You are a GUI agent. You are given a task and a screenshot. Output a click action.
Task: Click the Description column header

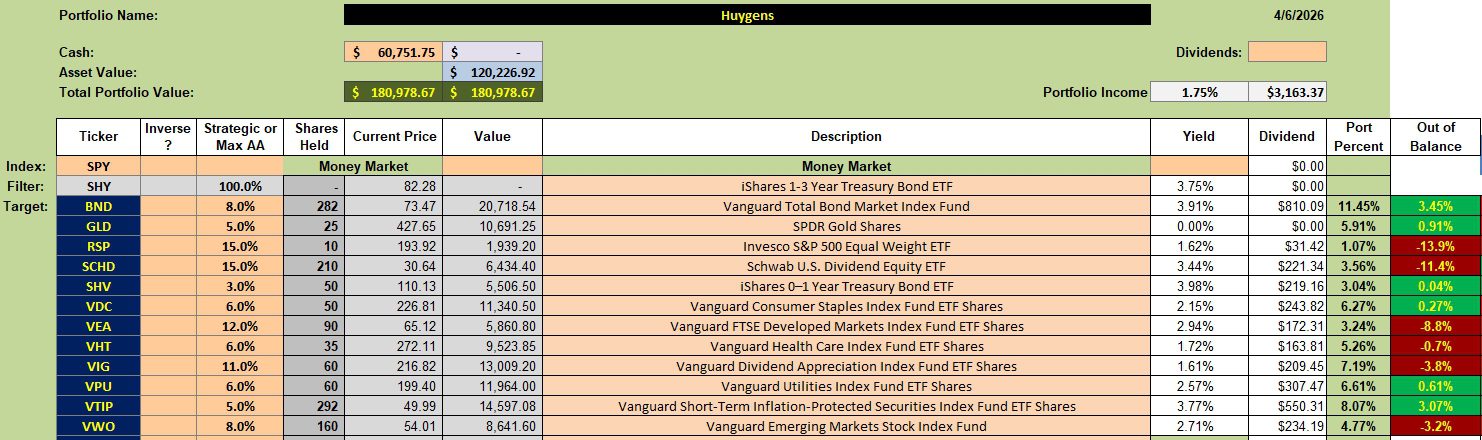(x=846, y=137)
